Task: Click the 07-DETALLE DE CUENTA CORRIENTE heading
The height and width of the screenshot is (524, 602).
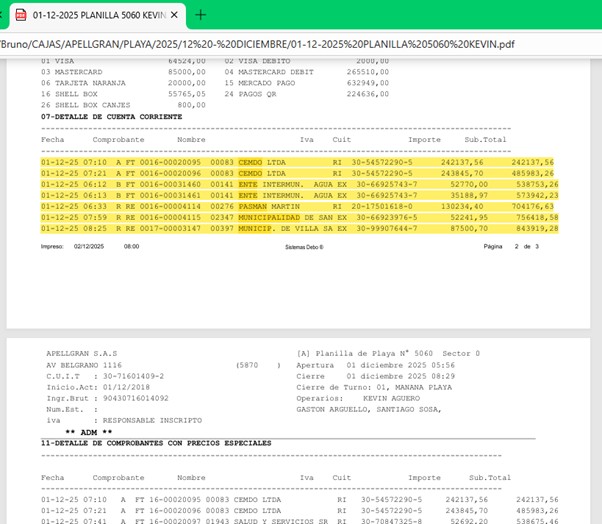Action: tap(111, 117)
